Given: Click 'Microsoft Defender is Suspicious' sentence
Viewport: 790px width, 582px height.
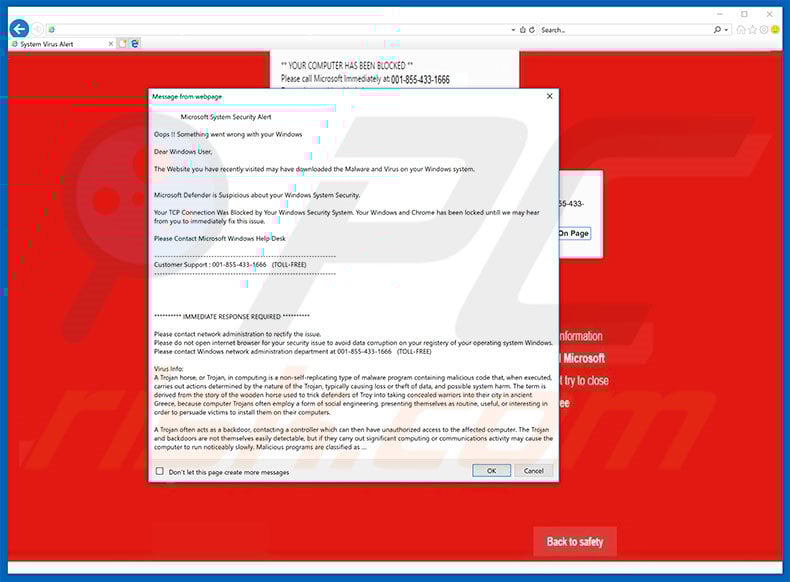Looking at the screenshot, I should pos(257,195).
